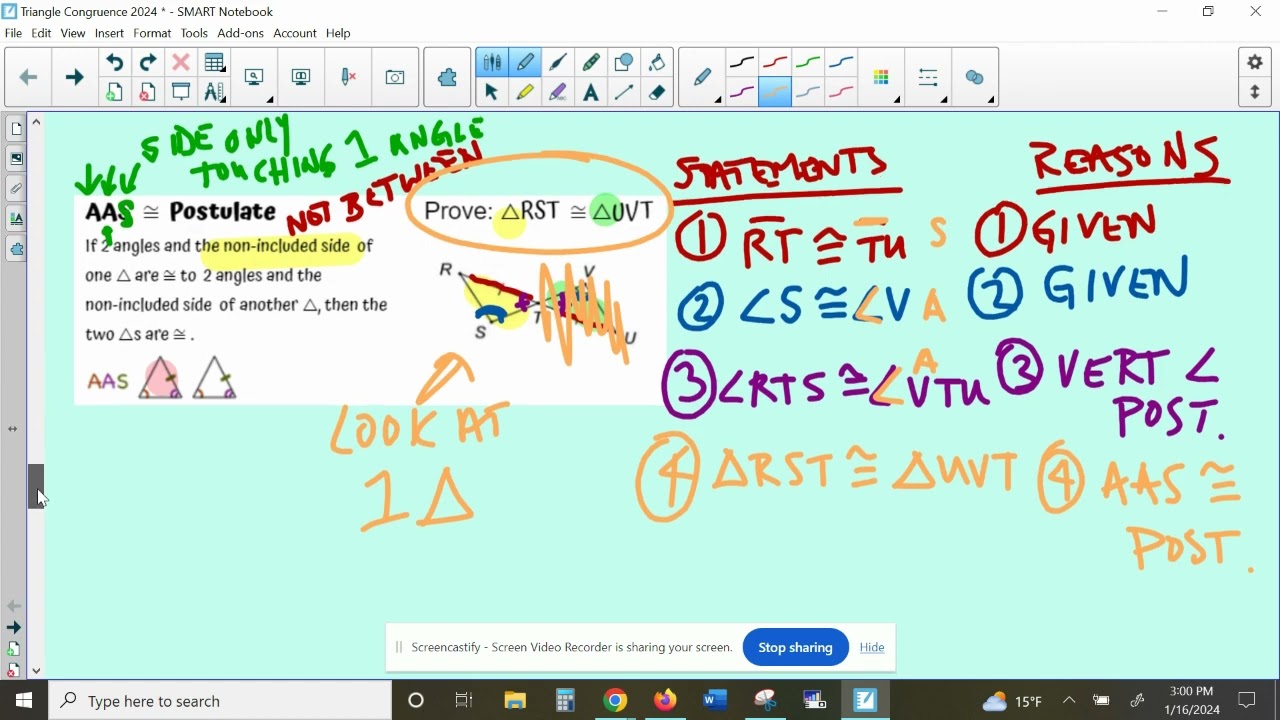Screen dimensions: 1280x720
Task: Select the standard pen type
Action: pyautogui.click(x=525, y=63)
